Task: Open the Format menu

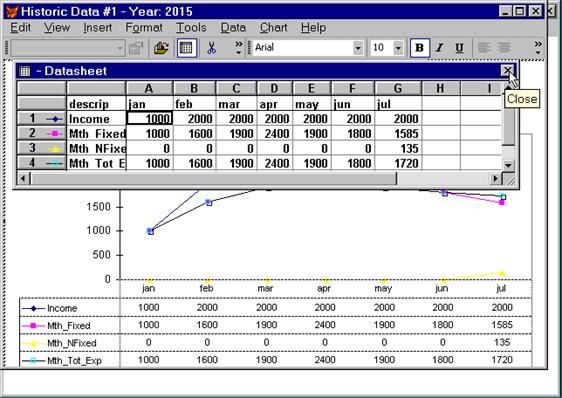Action: 144,28
